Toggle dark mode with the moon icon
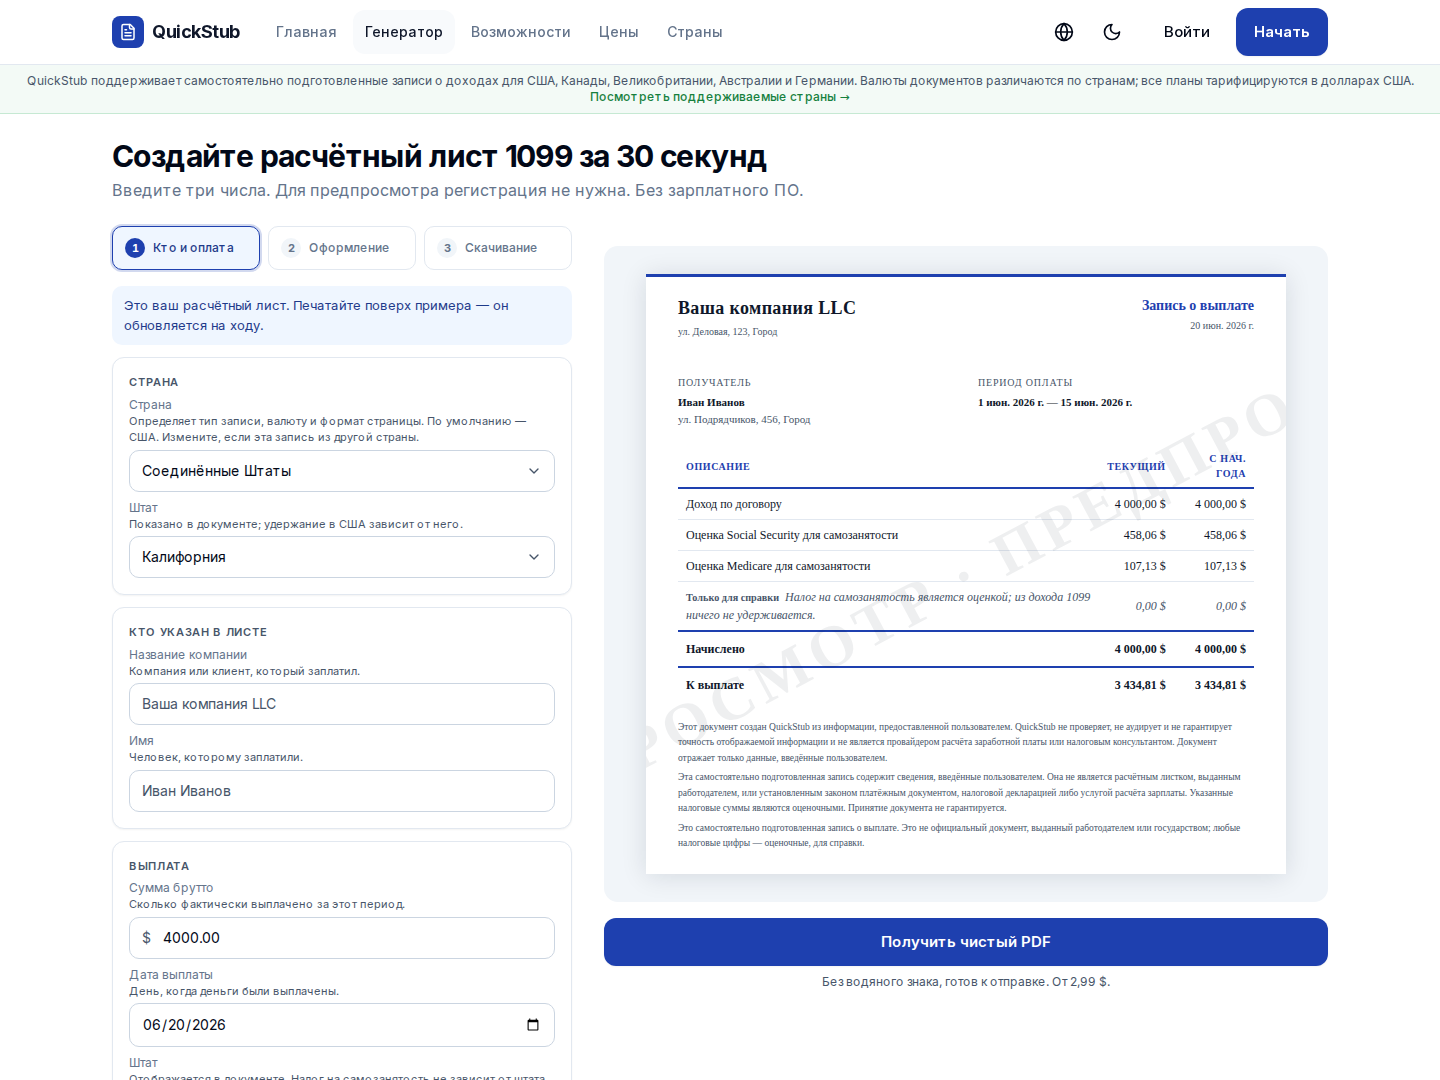This screenshot has width=1440, height=1080. click(1112, 32)
